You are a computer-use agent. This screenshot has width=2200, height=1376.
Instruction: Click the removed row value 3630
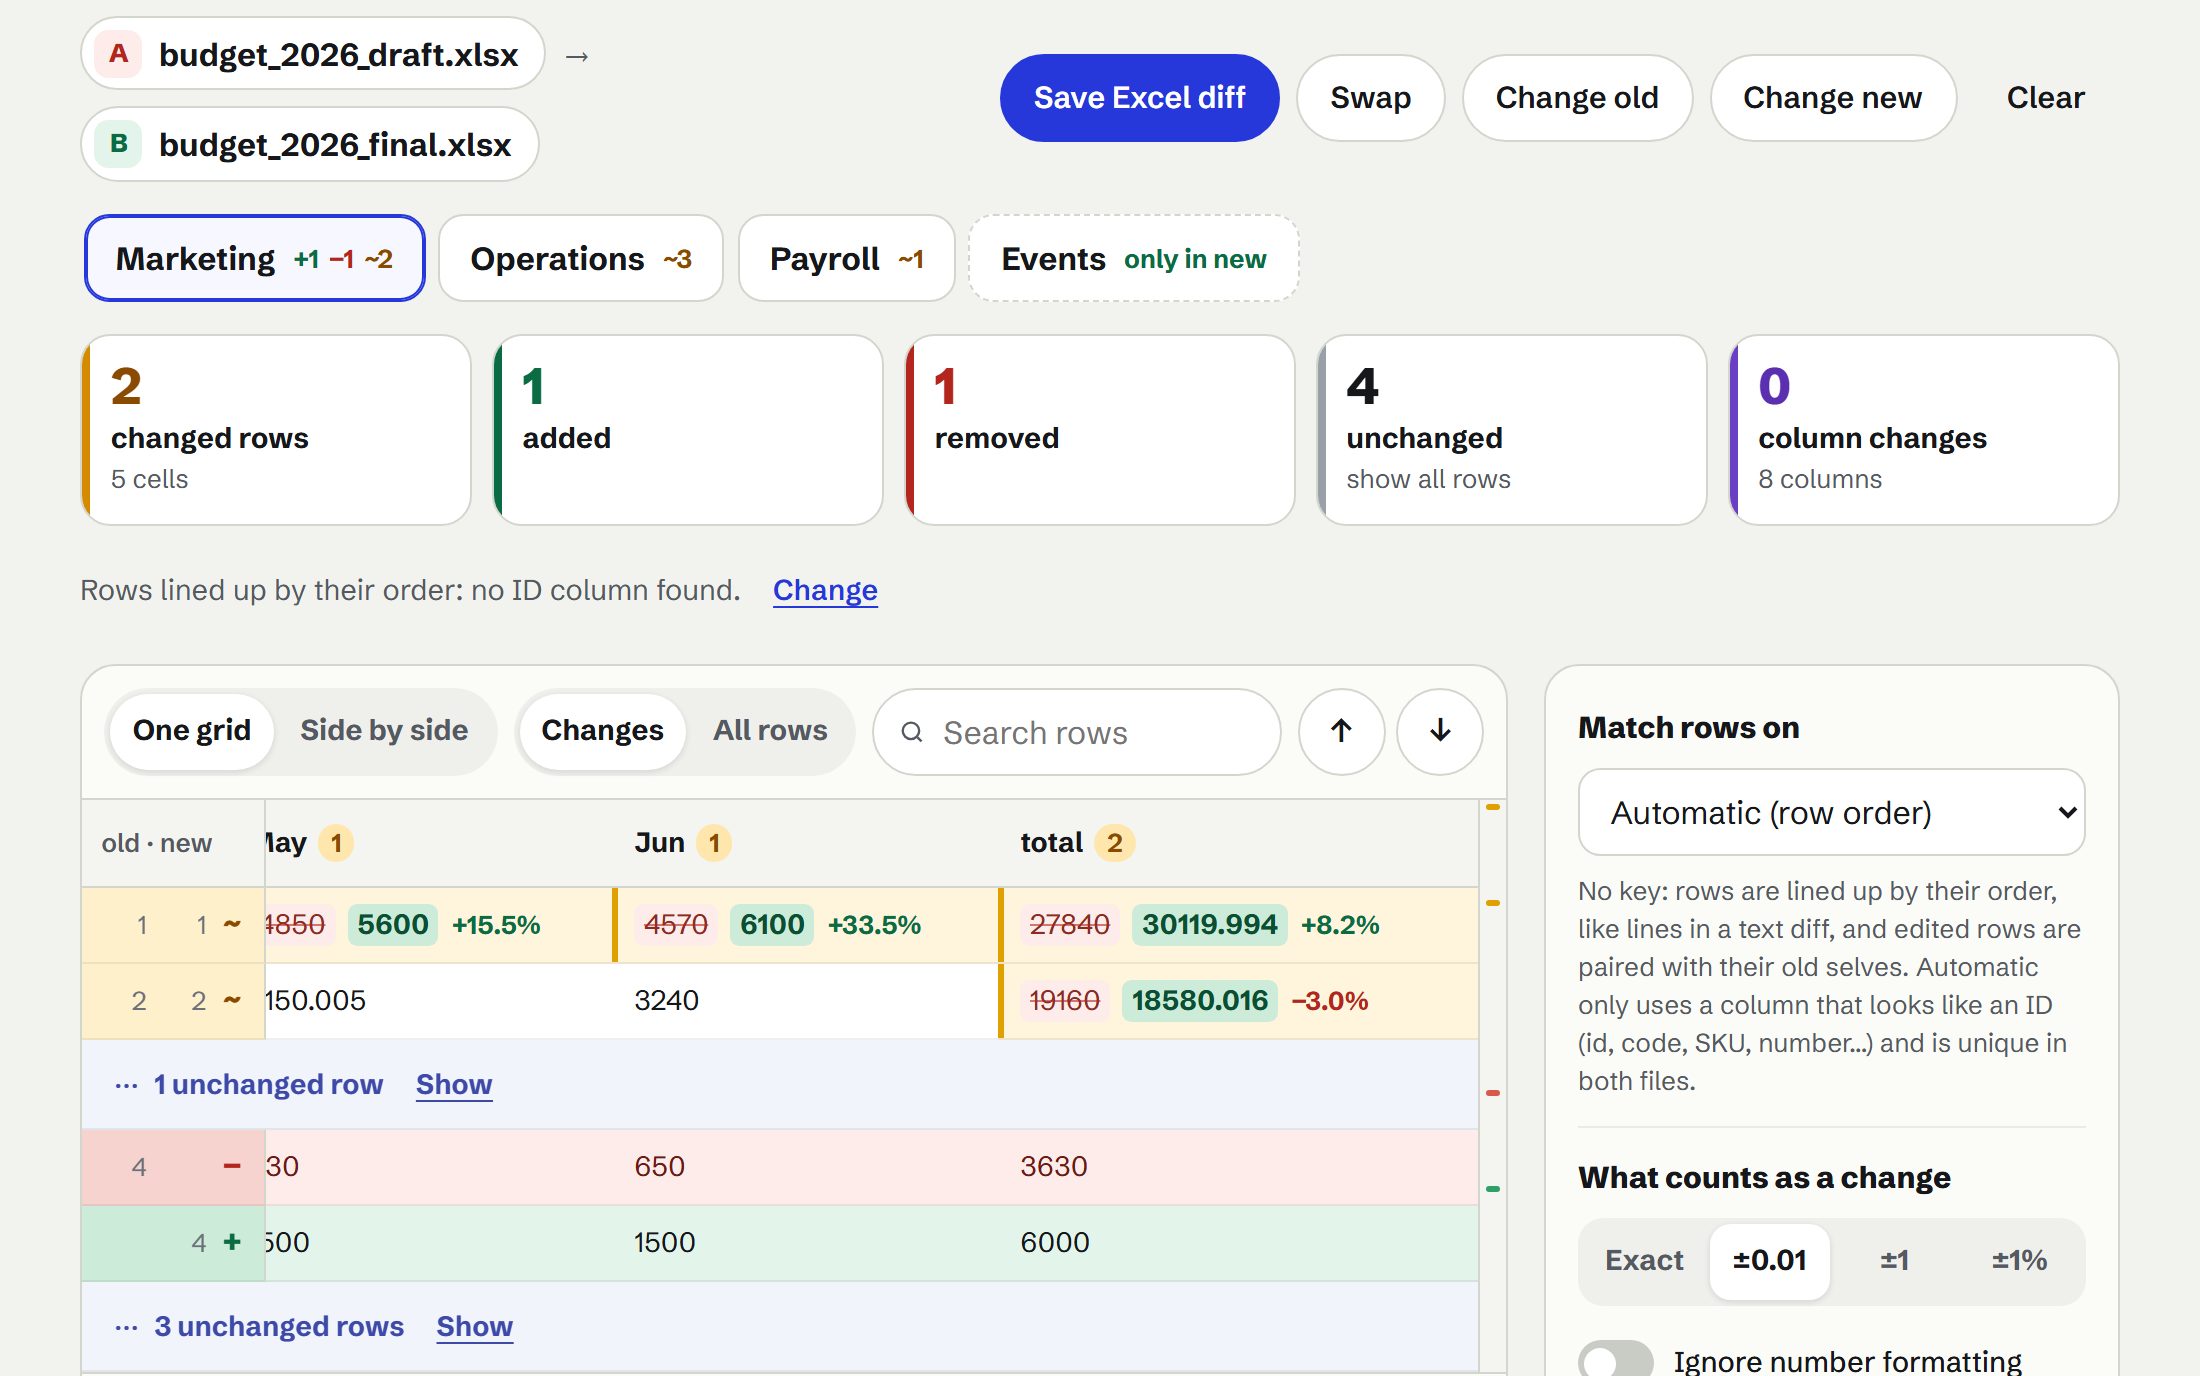(x=1054, y=1166)
